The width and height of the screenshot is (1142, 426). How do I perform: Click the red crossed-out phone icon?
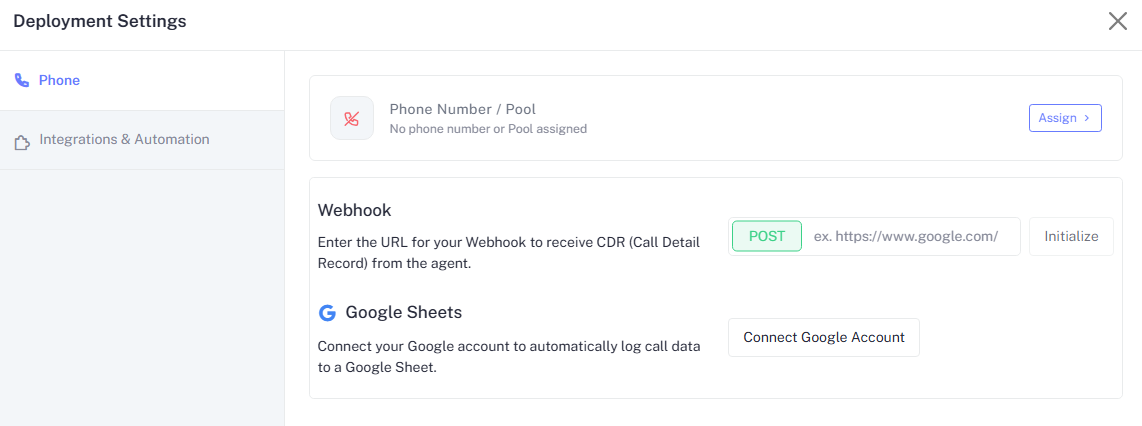click(352, 118)
